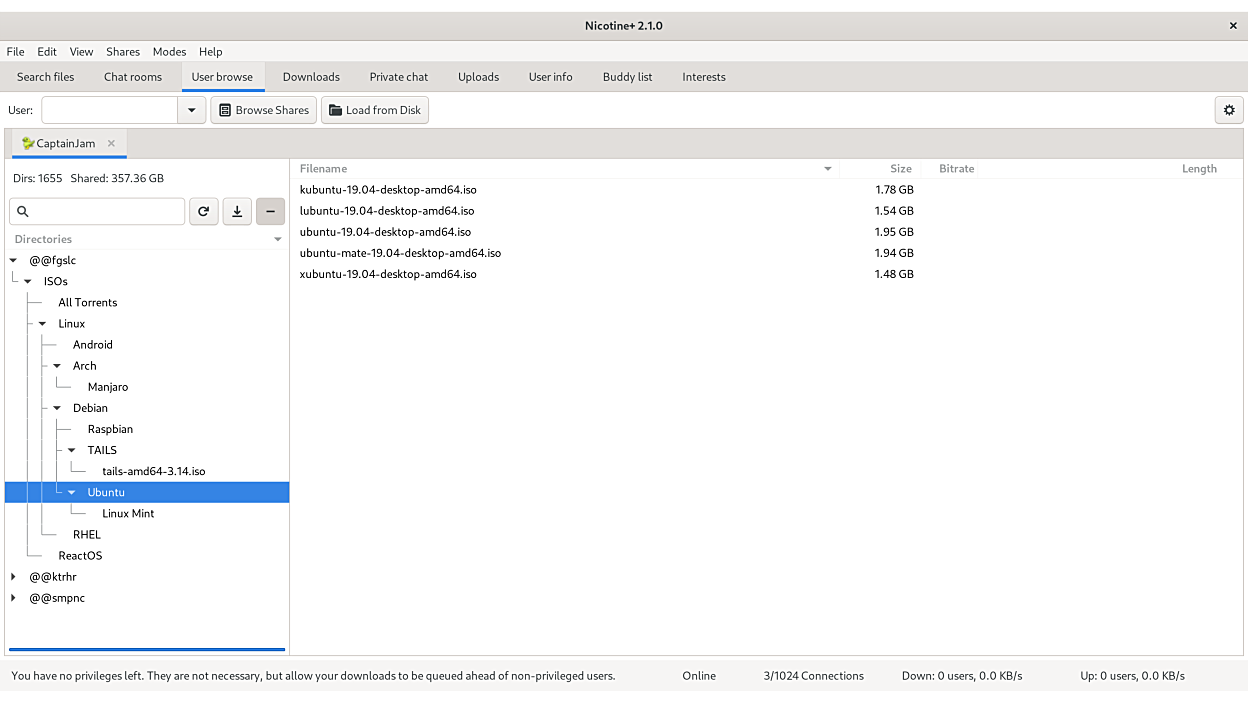The image size is (1248, 702).
Task: Click the Browse Shares button
Action: click(264, 110)
